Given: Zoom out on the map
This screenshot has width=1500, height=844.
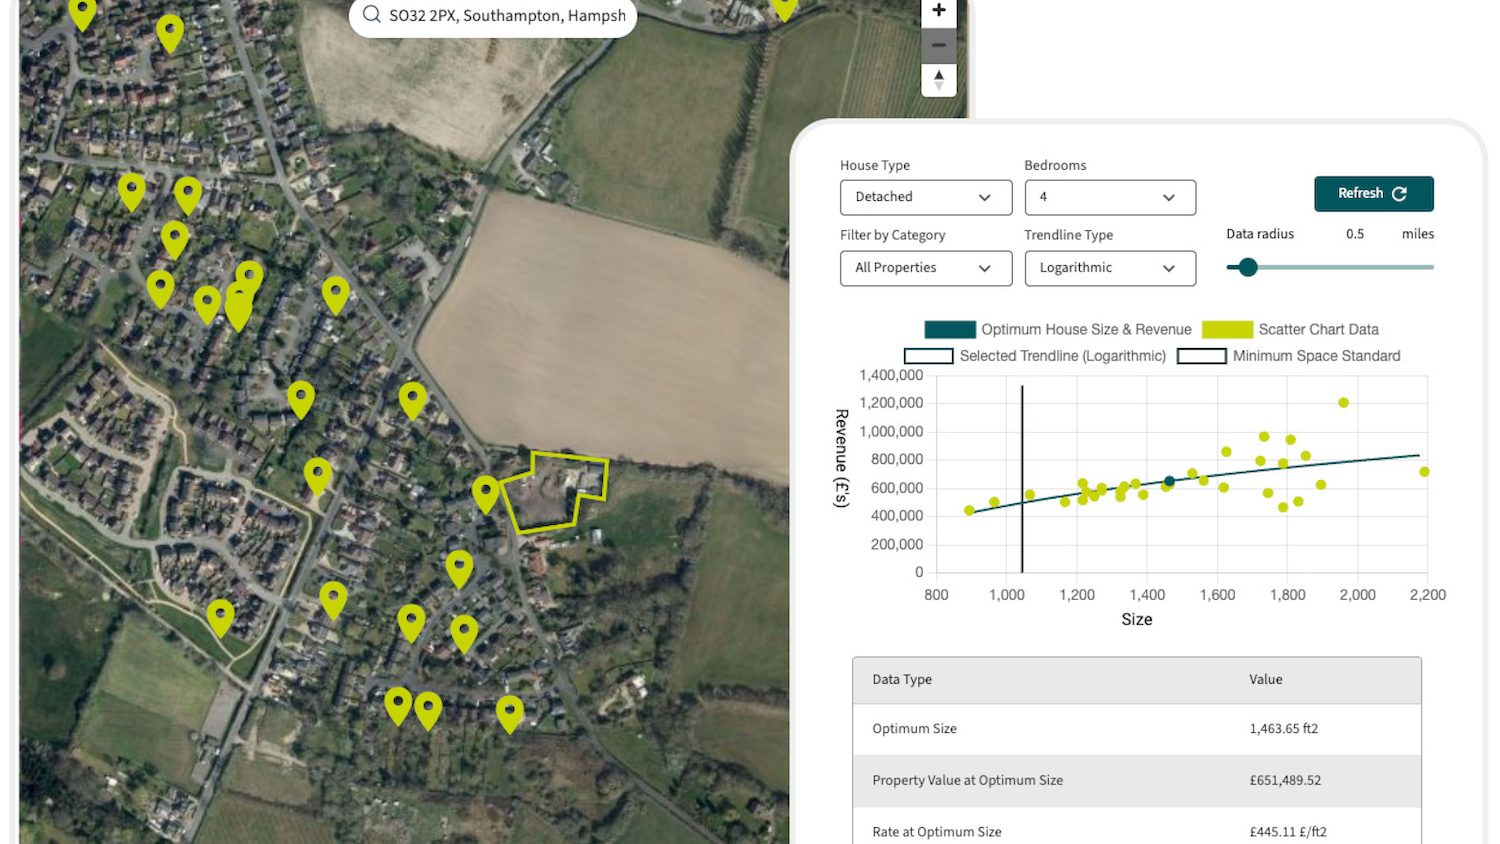Looking at the screenshot, I should click(x=938, y=44).
